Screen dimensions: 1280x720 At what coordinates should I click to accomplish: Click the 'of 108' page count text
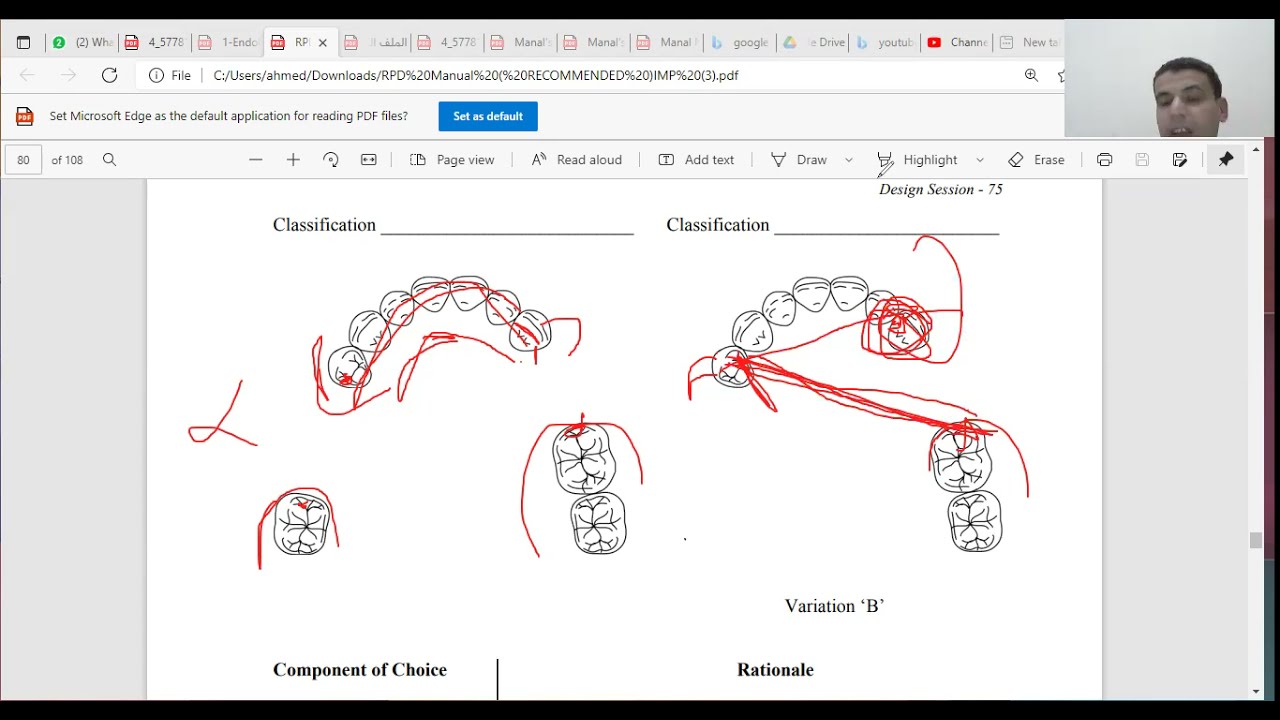tap(67, 160)
